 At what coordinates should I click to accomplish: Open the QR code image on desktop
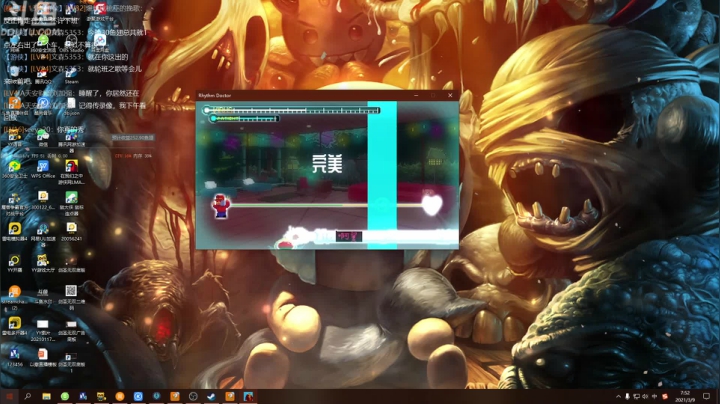[x=71, y=296]
